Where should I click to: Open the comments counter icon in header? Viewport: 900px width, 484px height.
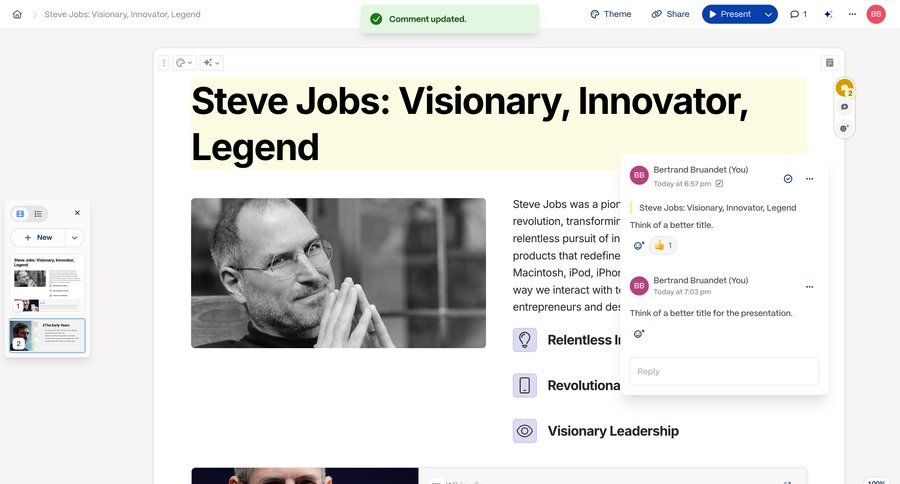click(x=798, y=14)
